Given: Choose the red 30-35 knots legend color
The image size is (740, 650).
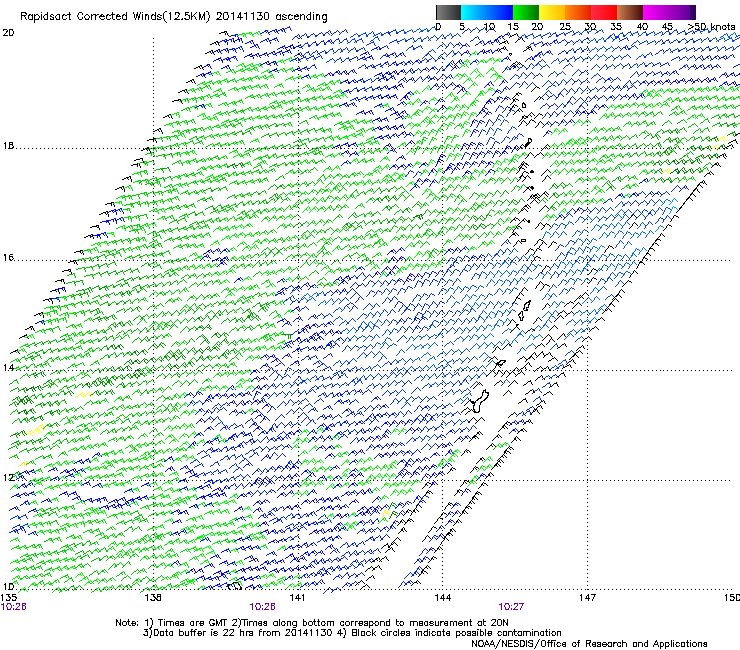Looking at the screenshot, I should pyautogui.click(x=604, y=12).
